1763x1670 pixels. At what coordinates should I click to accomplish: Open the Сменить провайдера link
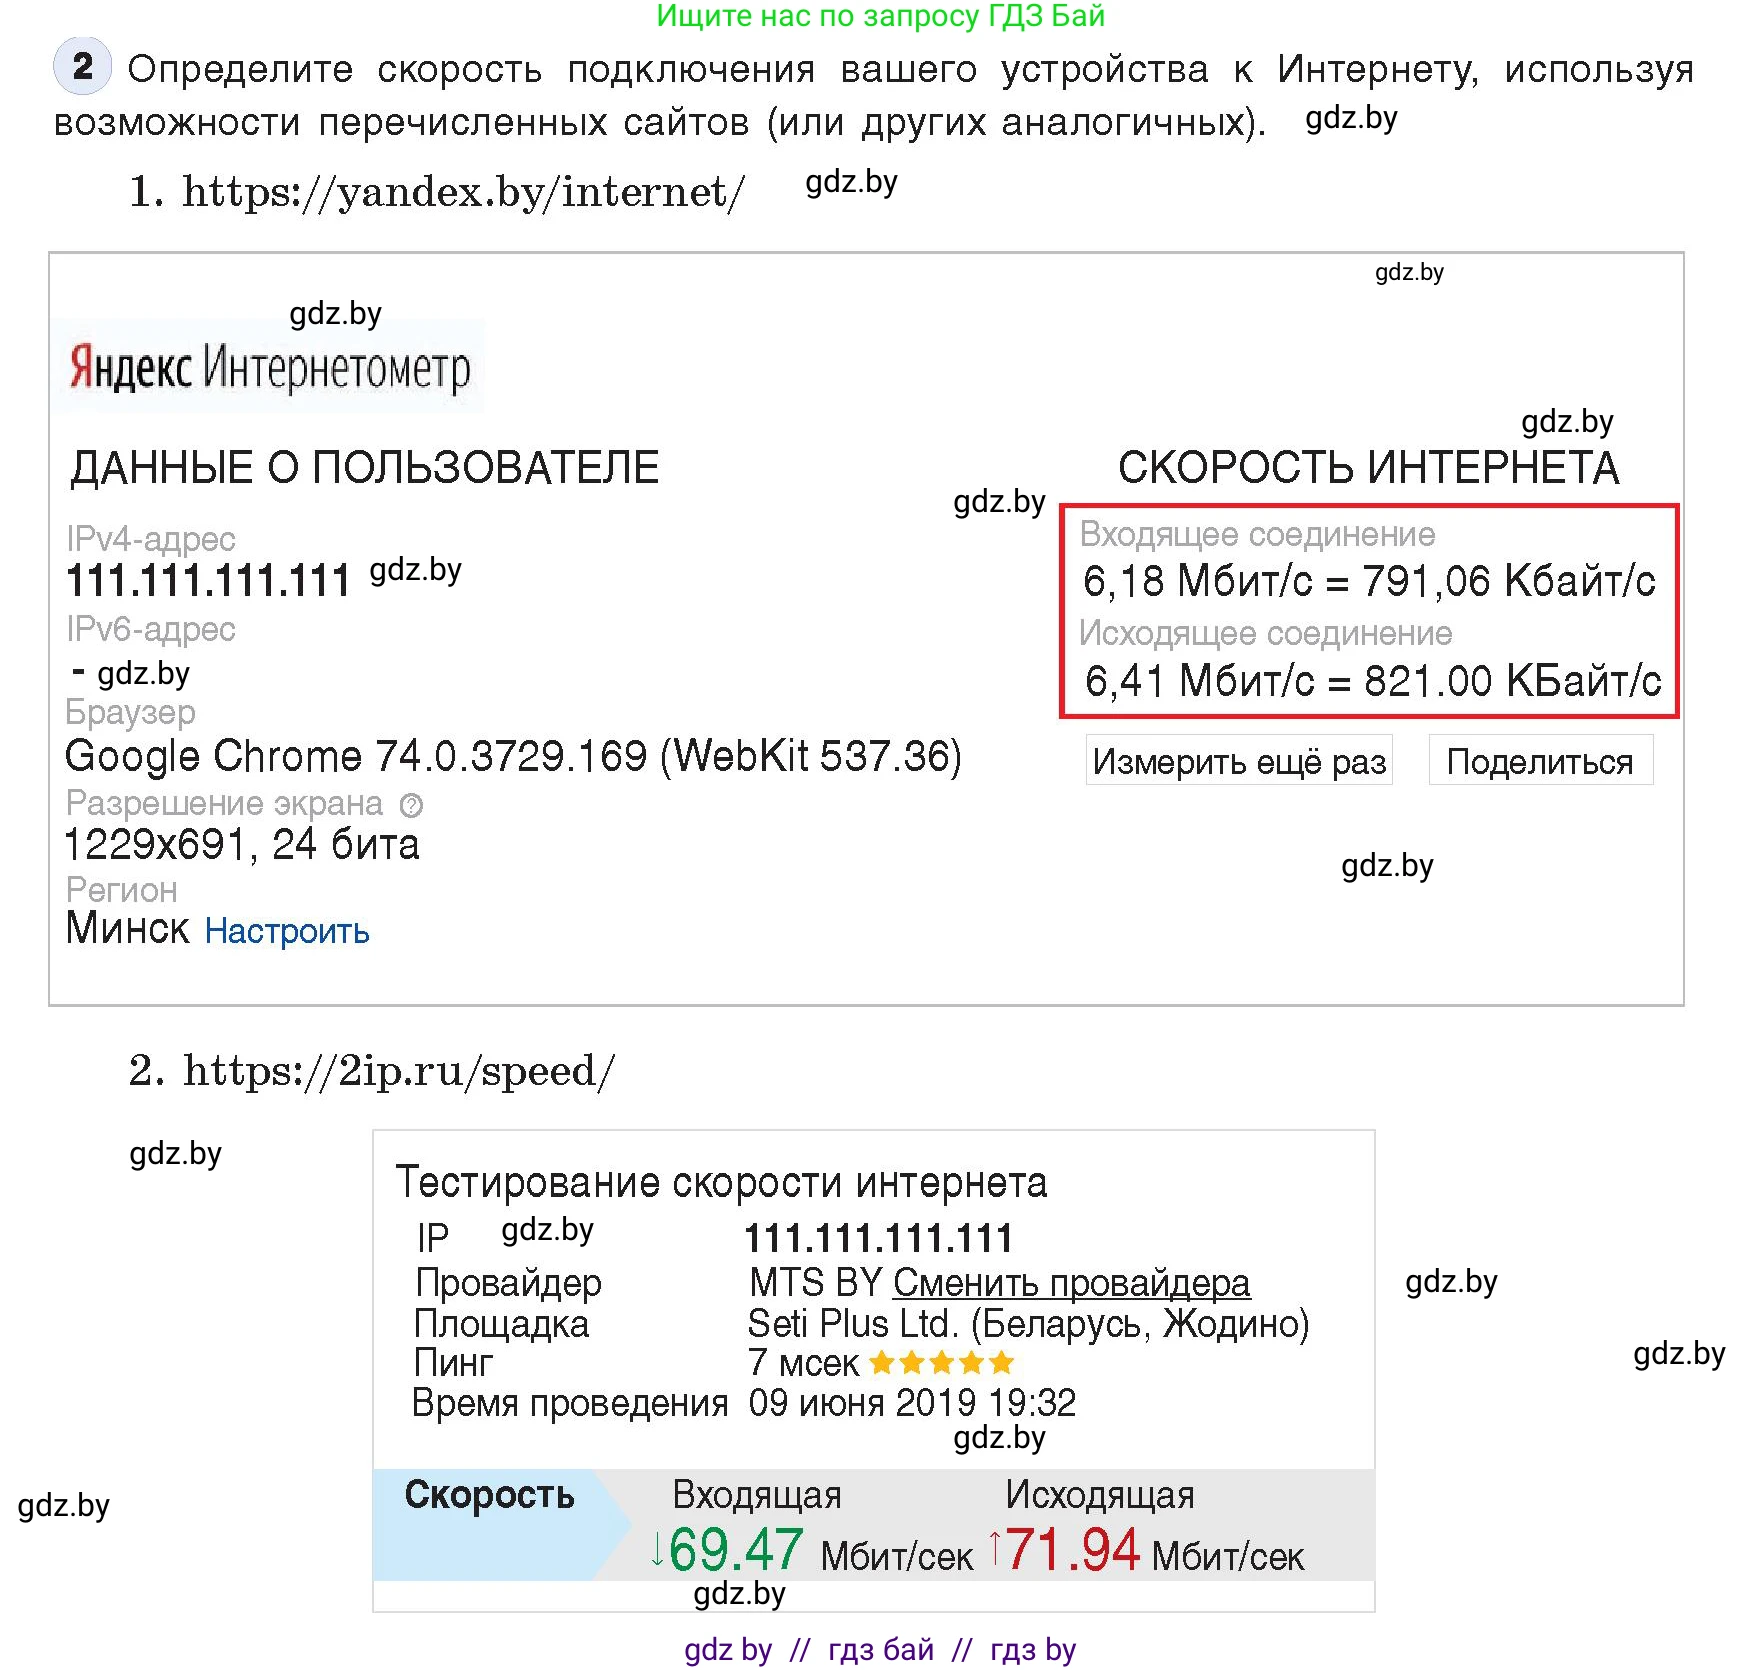click(x=1073, y=1283)
